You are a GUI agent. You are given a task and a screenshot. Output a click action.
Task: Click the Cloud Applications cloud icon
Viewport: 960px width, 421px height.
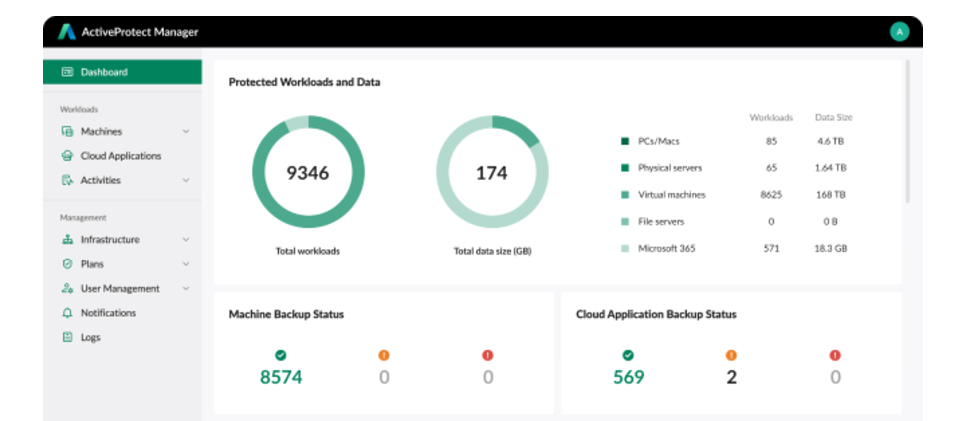[67, 156]
